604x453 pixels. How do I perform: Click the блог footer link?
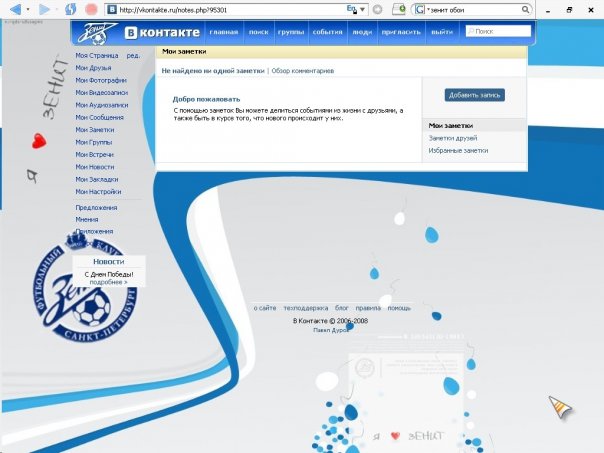click(x=341, y=308)
